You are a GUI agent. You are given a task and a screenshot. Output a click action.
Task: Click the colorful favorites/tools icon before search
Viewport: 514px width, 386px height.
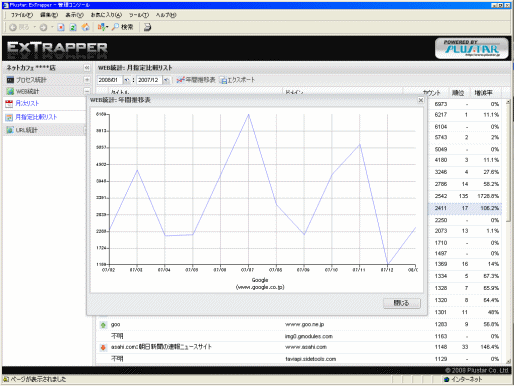101,27
